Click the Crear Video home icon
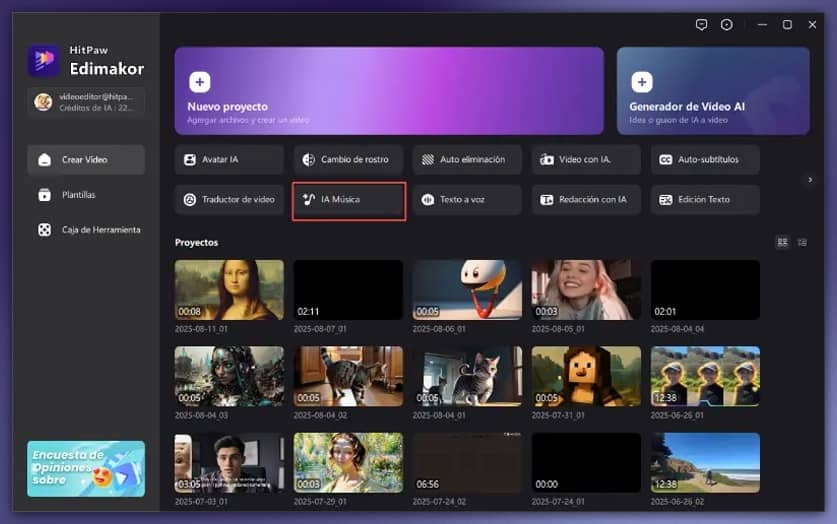 coord(44,160)
